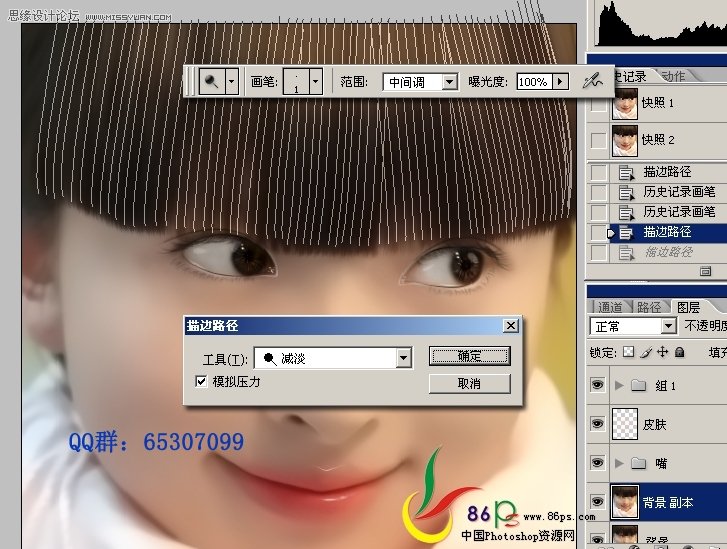Click 取消 in 描边路径 dialog
This screenshot has width=727, height=549.
pos(469,383)
